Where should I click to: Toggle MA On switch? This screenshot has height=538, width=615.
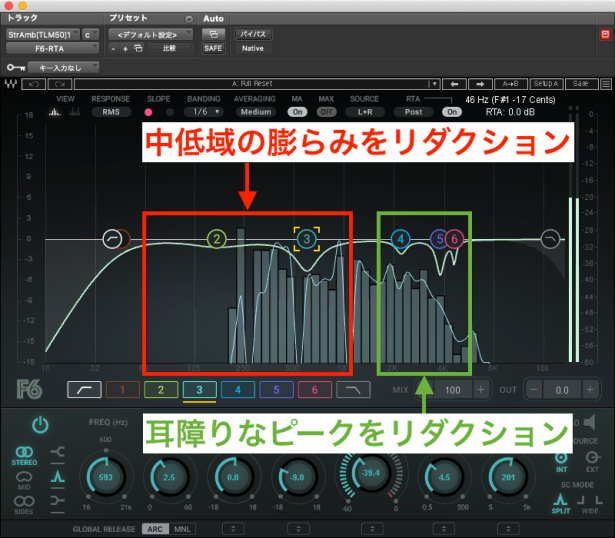(x=297, y=112)
